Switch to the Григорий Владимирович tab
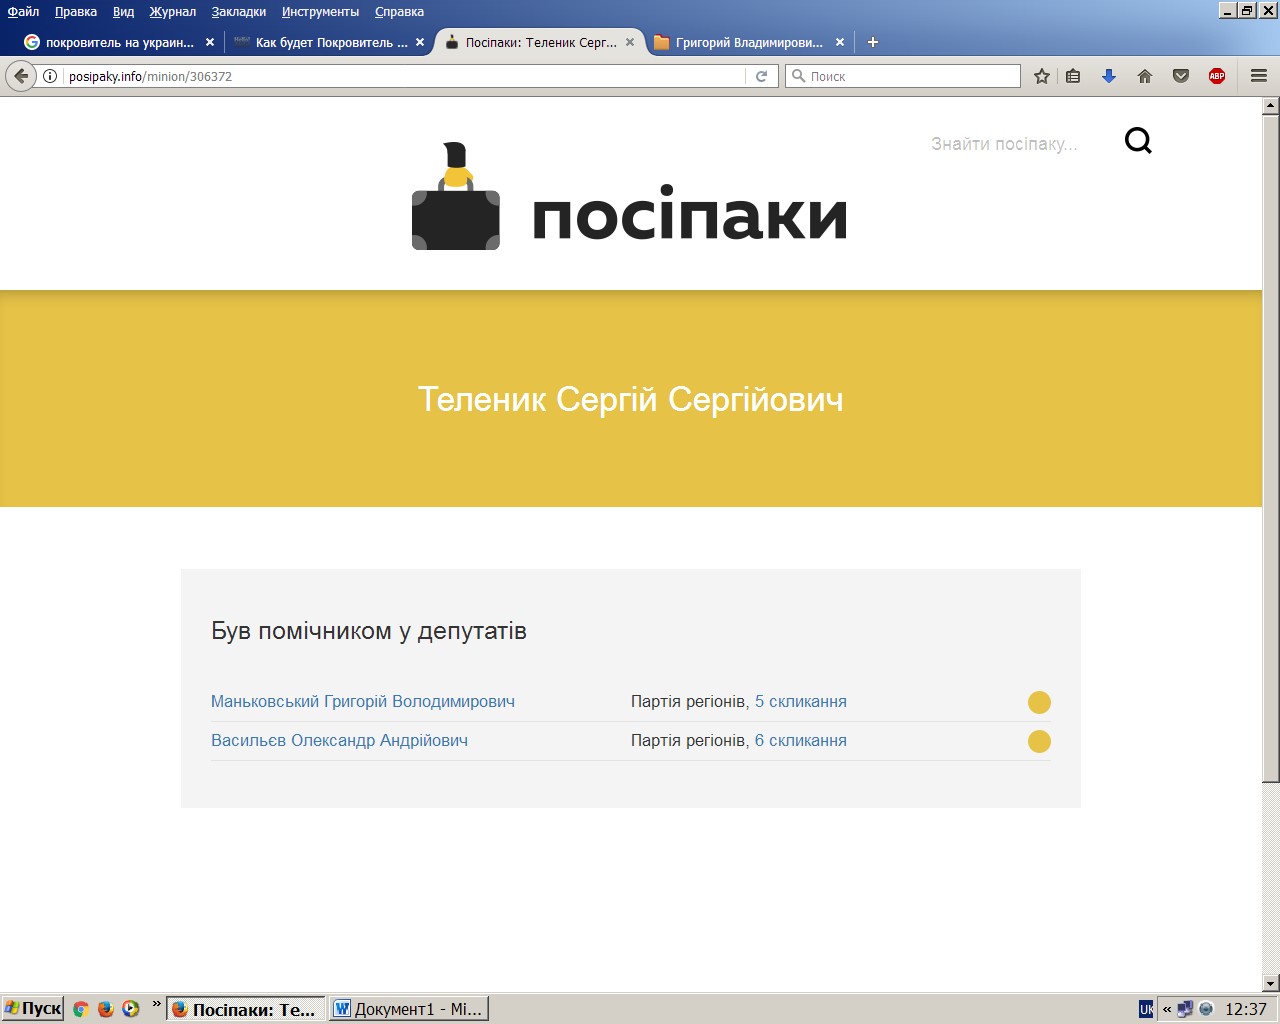The height and width of the screenshot is (1024, 1280). click(748, 42)
